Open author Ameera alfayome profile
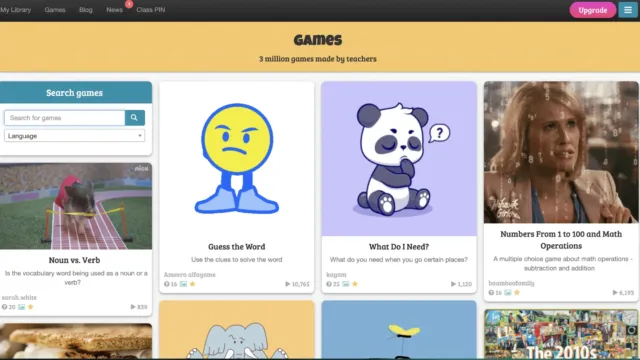 [x=190, y=275]
